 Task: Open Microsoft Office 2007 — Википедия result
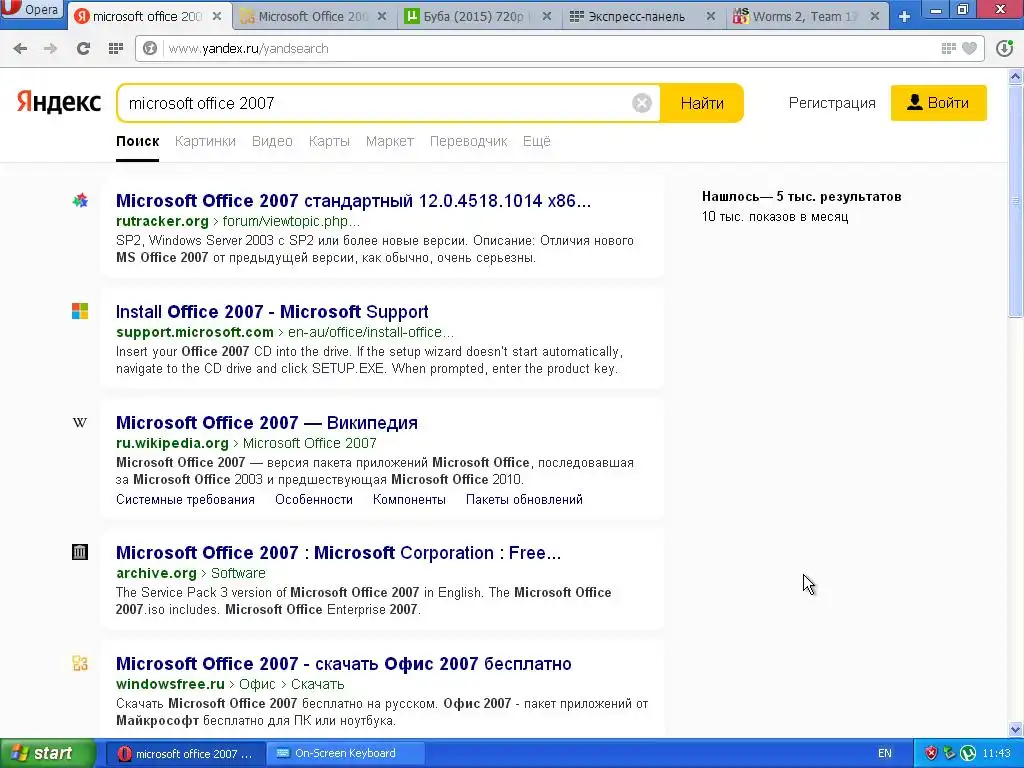tap(266, 423)
